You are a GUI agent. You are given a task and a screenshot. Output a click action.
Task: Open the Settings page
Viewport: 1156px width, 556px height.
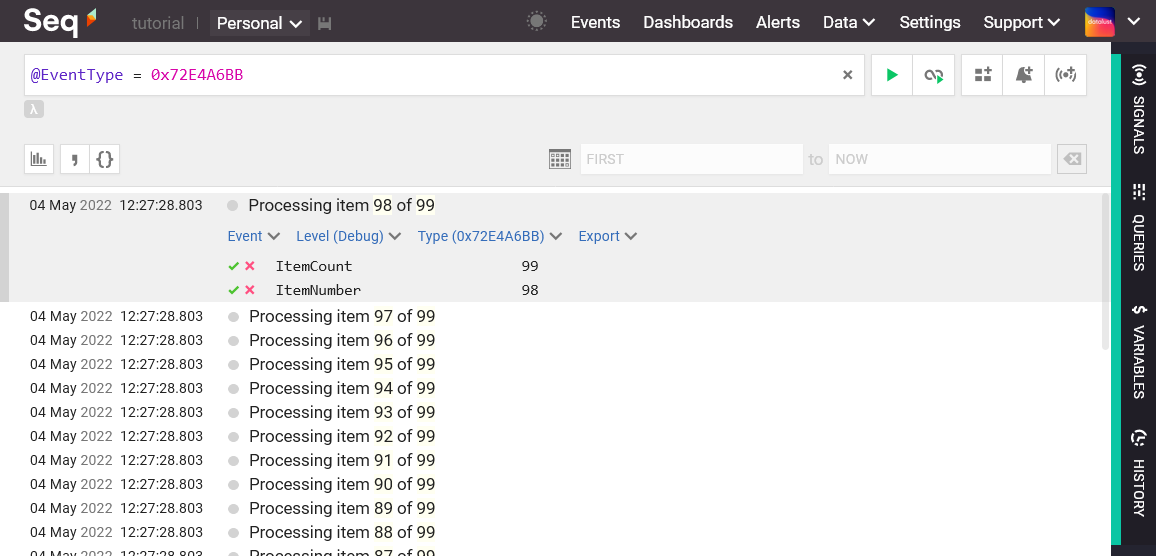pos(930,22)
